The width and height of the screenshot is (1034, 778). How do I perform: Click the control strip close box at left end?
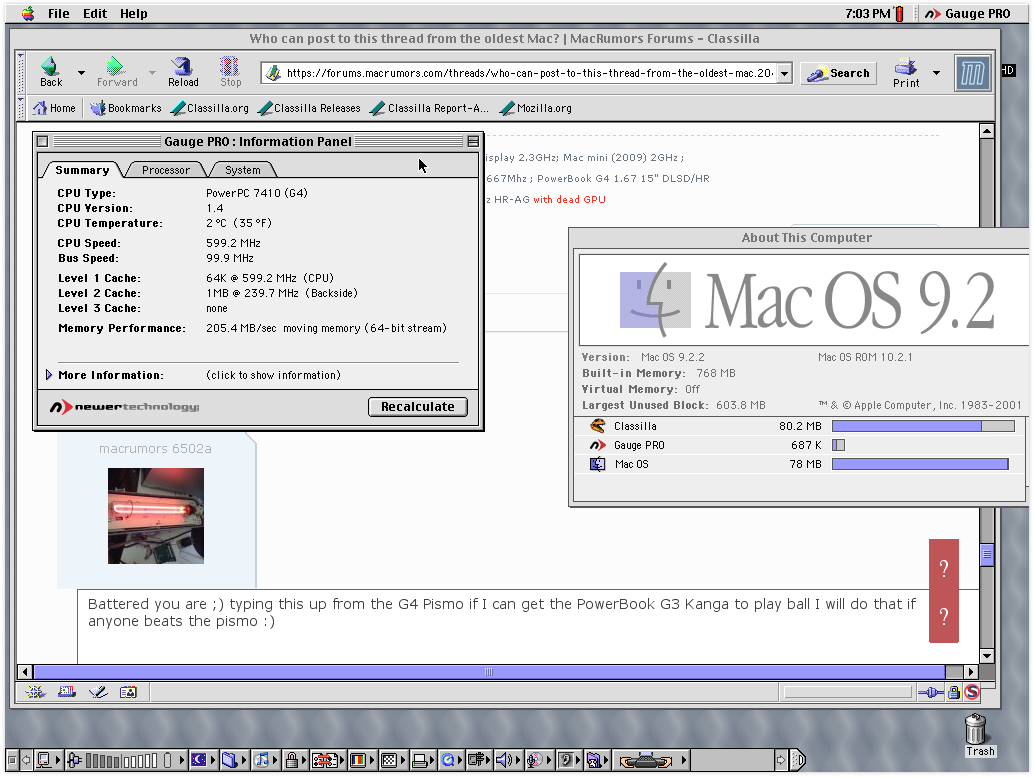click(12, 760)
